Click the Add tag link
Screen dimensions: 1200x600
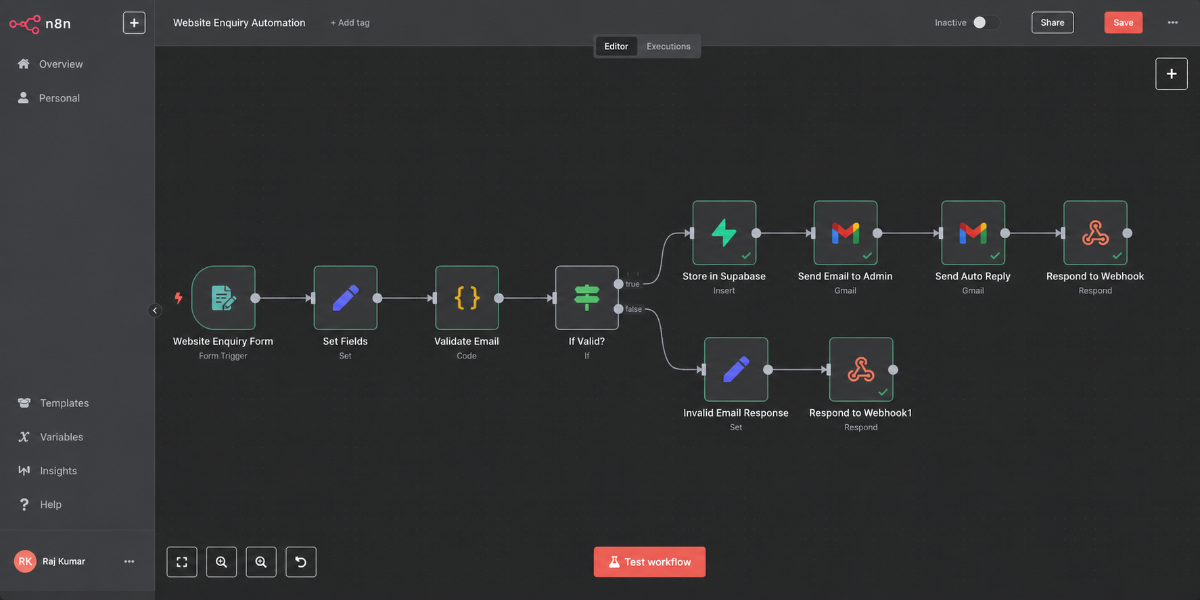pyautogui.click(x=350, y=23)
